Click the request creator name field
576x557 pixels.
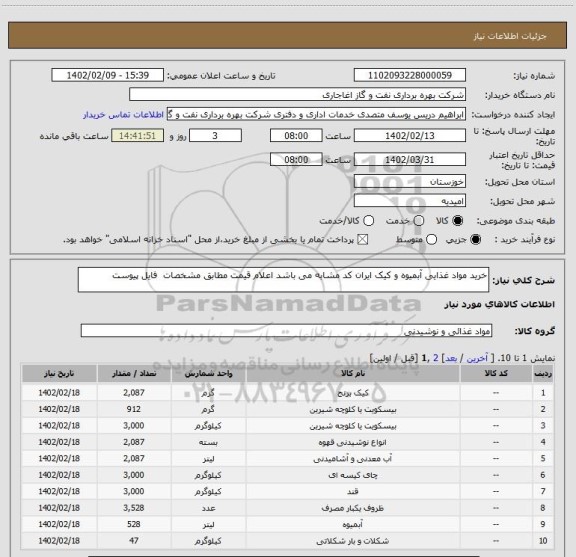click(x=316, y=114)
